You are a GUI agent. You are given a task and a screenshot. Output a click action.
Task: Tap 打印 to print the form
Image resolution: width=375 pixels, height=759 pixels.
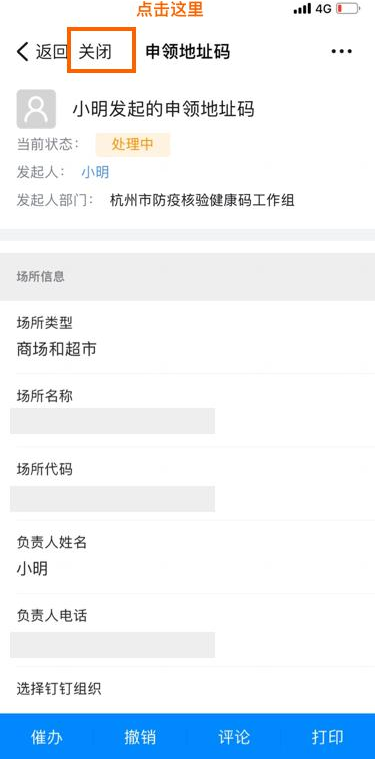coord(328,737)
